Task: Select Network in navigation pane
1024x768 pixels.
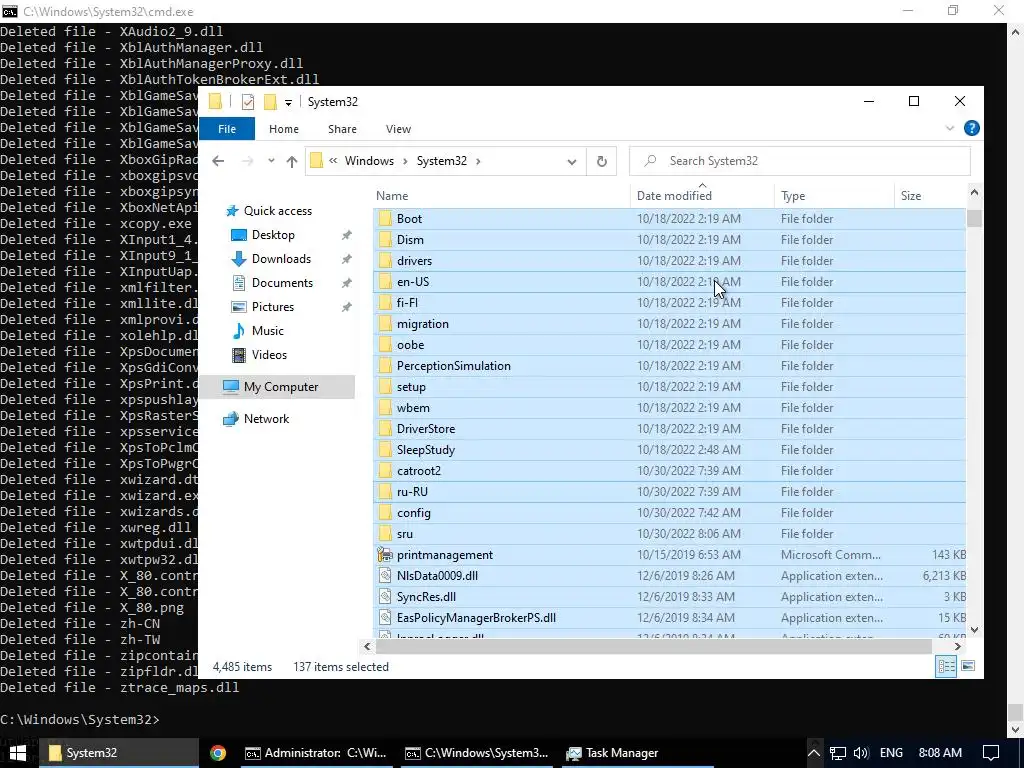Action: pos(266,419)
